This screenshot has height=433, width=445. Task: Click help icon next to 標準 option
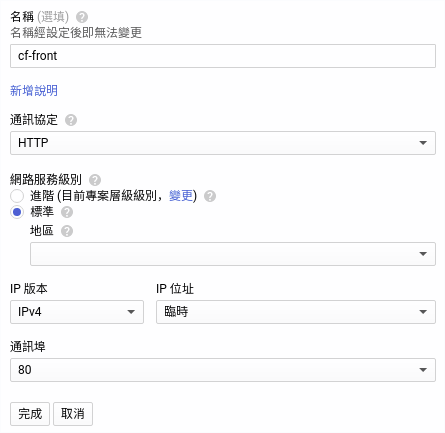point(67,212)
